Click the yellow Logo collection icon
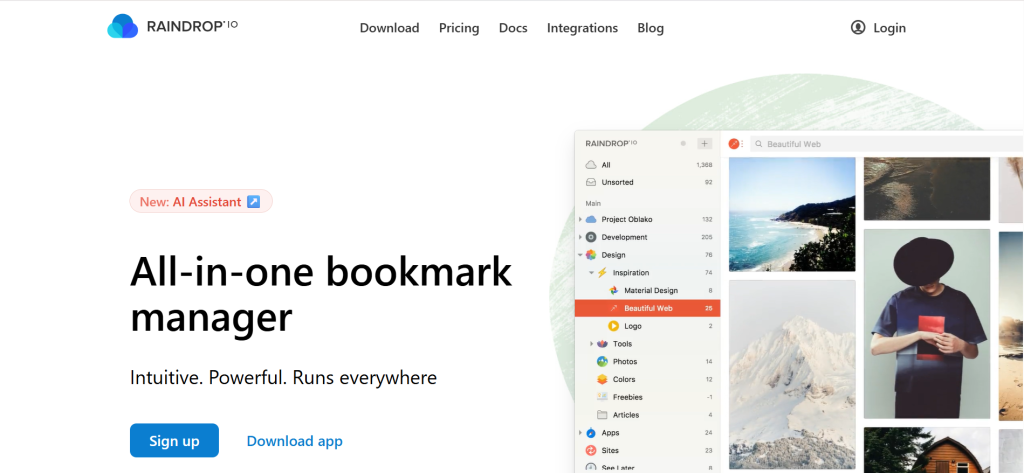This screenshot has width=1024, height=473. pos(613,326)
